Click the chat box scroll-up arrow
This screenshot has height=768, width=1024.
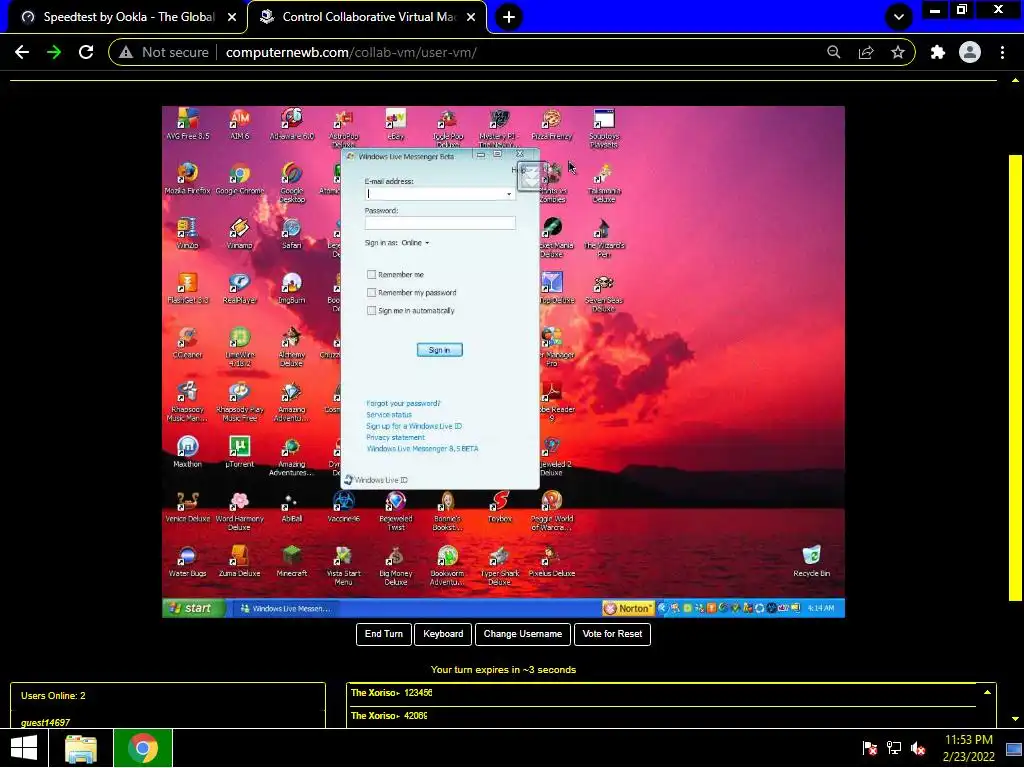click(987, 692)
